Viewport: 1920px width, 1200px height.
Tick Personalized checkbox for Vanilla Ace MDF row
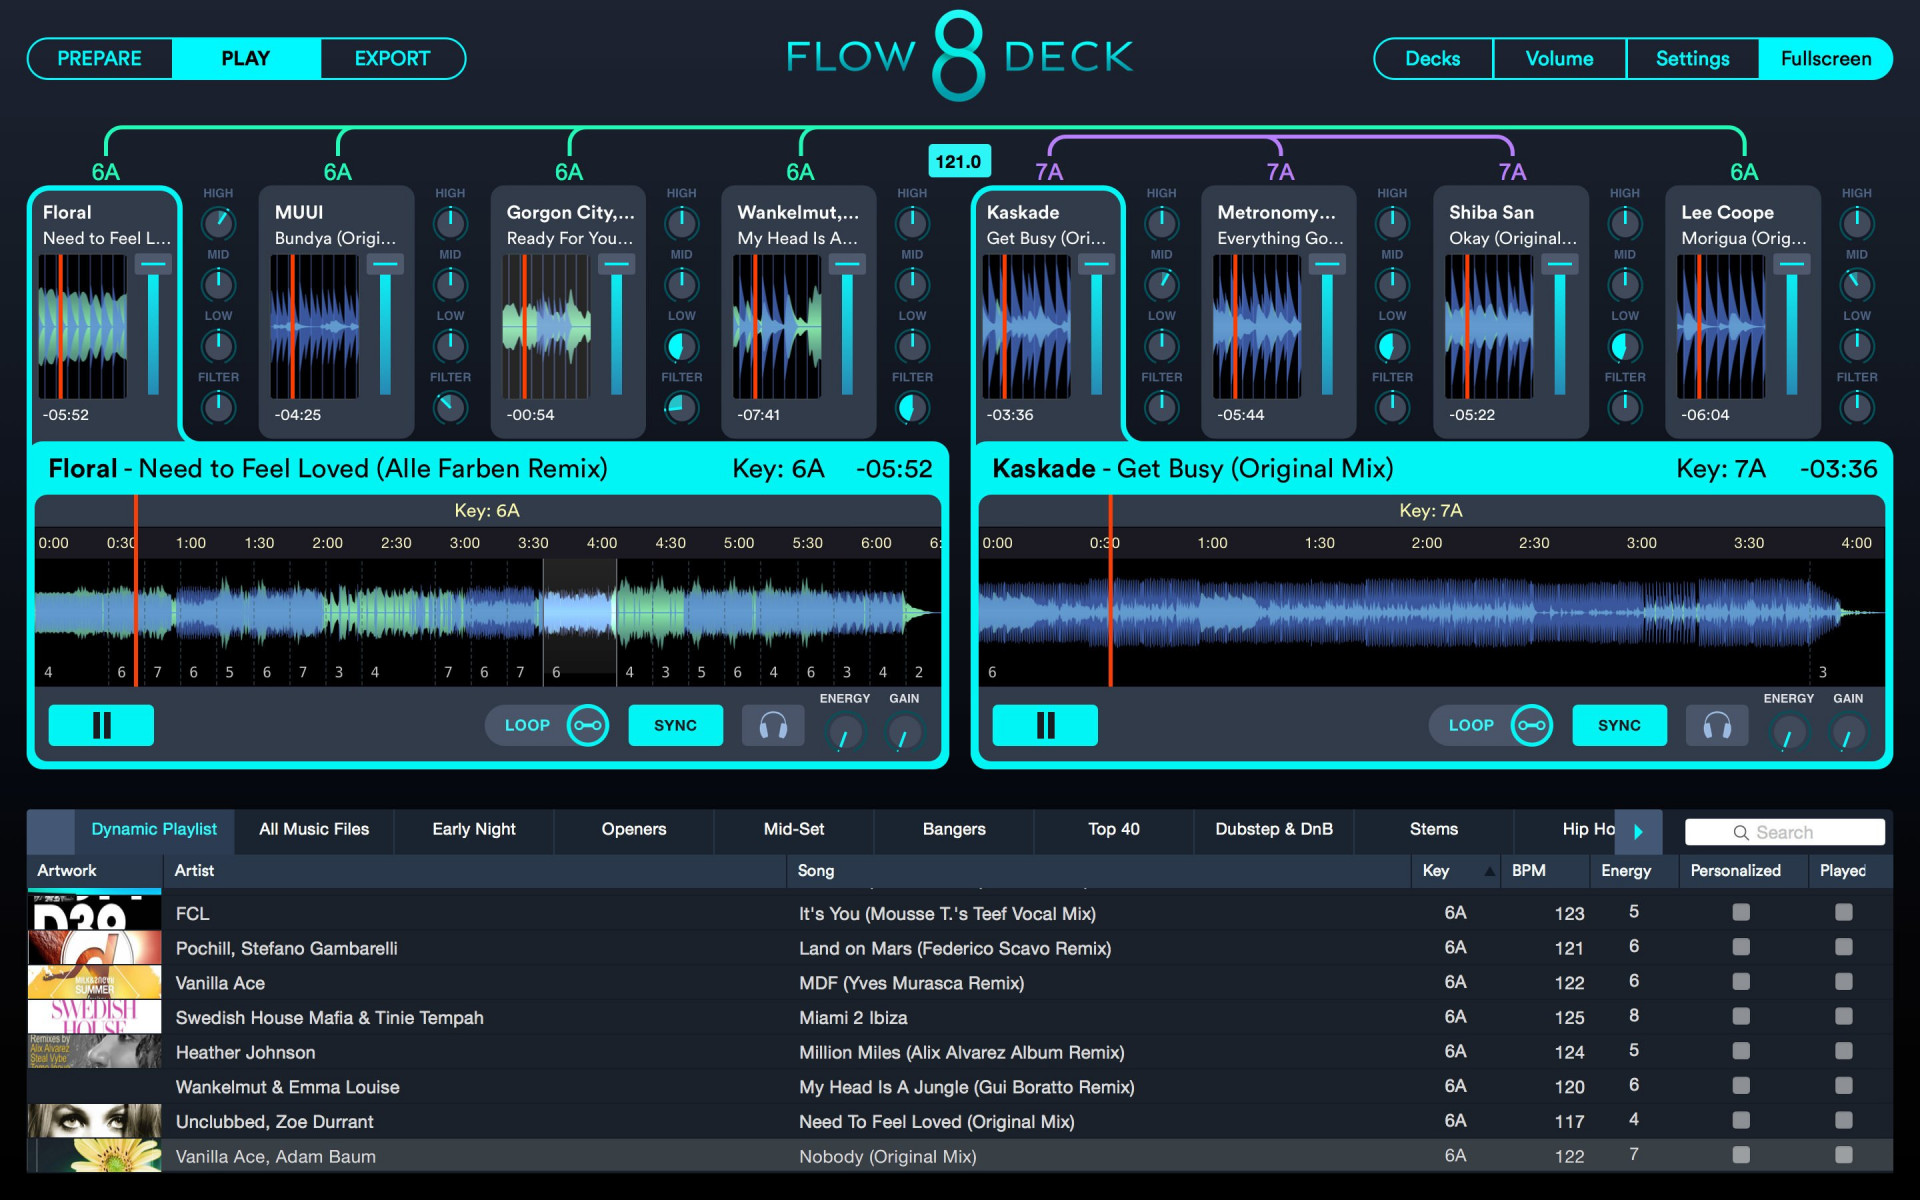(x=1741, y=982)
